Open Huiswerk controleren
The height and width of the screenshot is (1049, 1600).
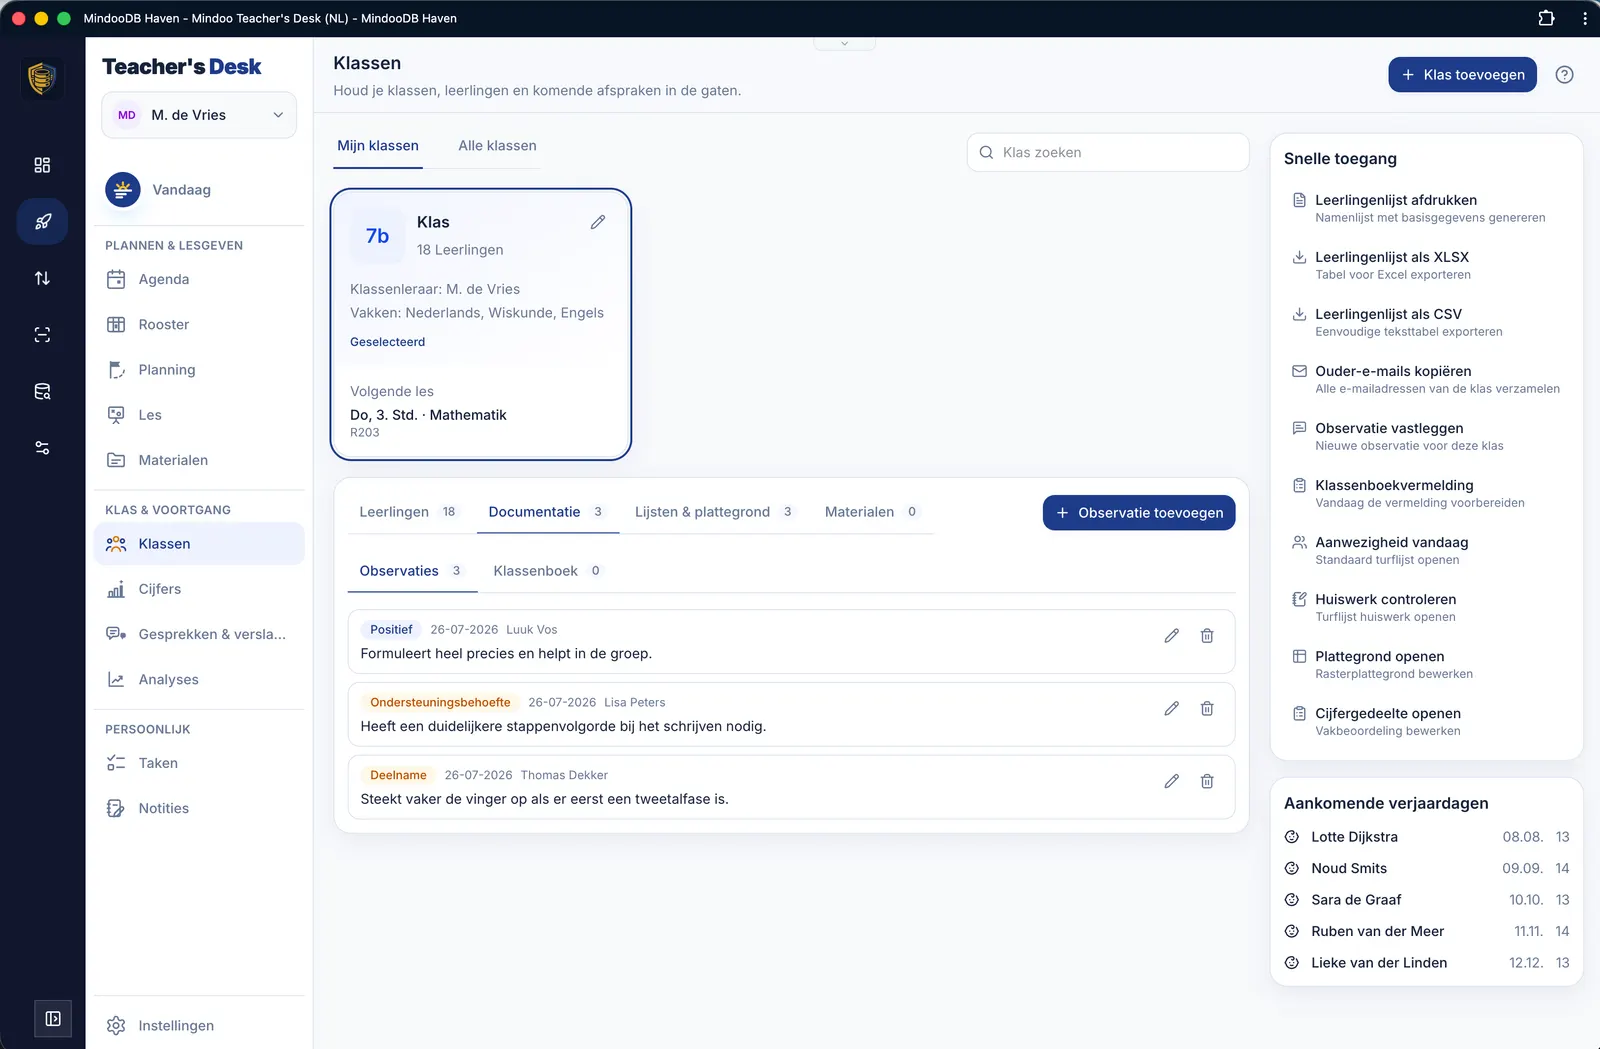1426,607
